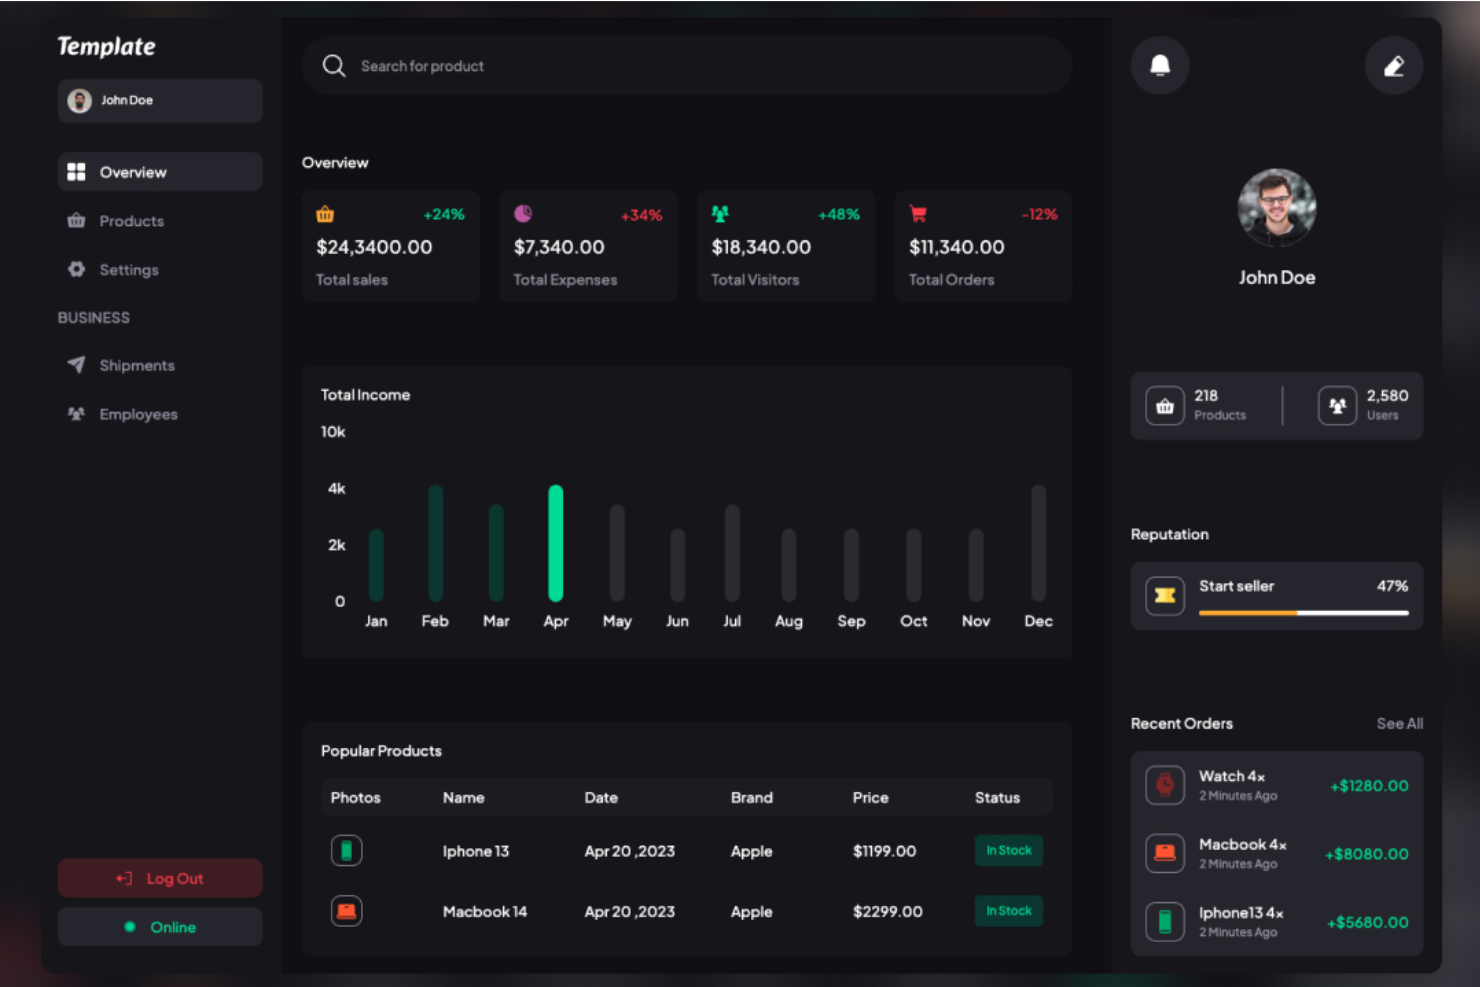This screenshot has height=987, width=1480.
Task: Click the shopping cart icon on Total Orders card
Action: click(918, 213)
